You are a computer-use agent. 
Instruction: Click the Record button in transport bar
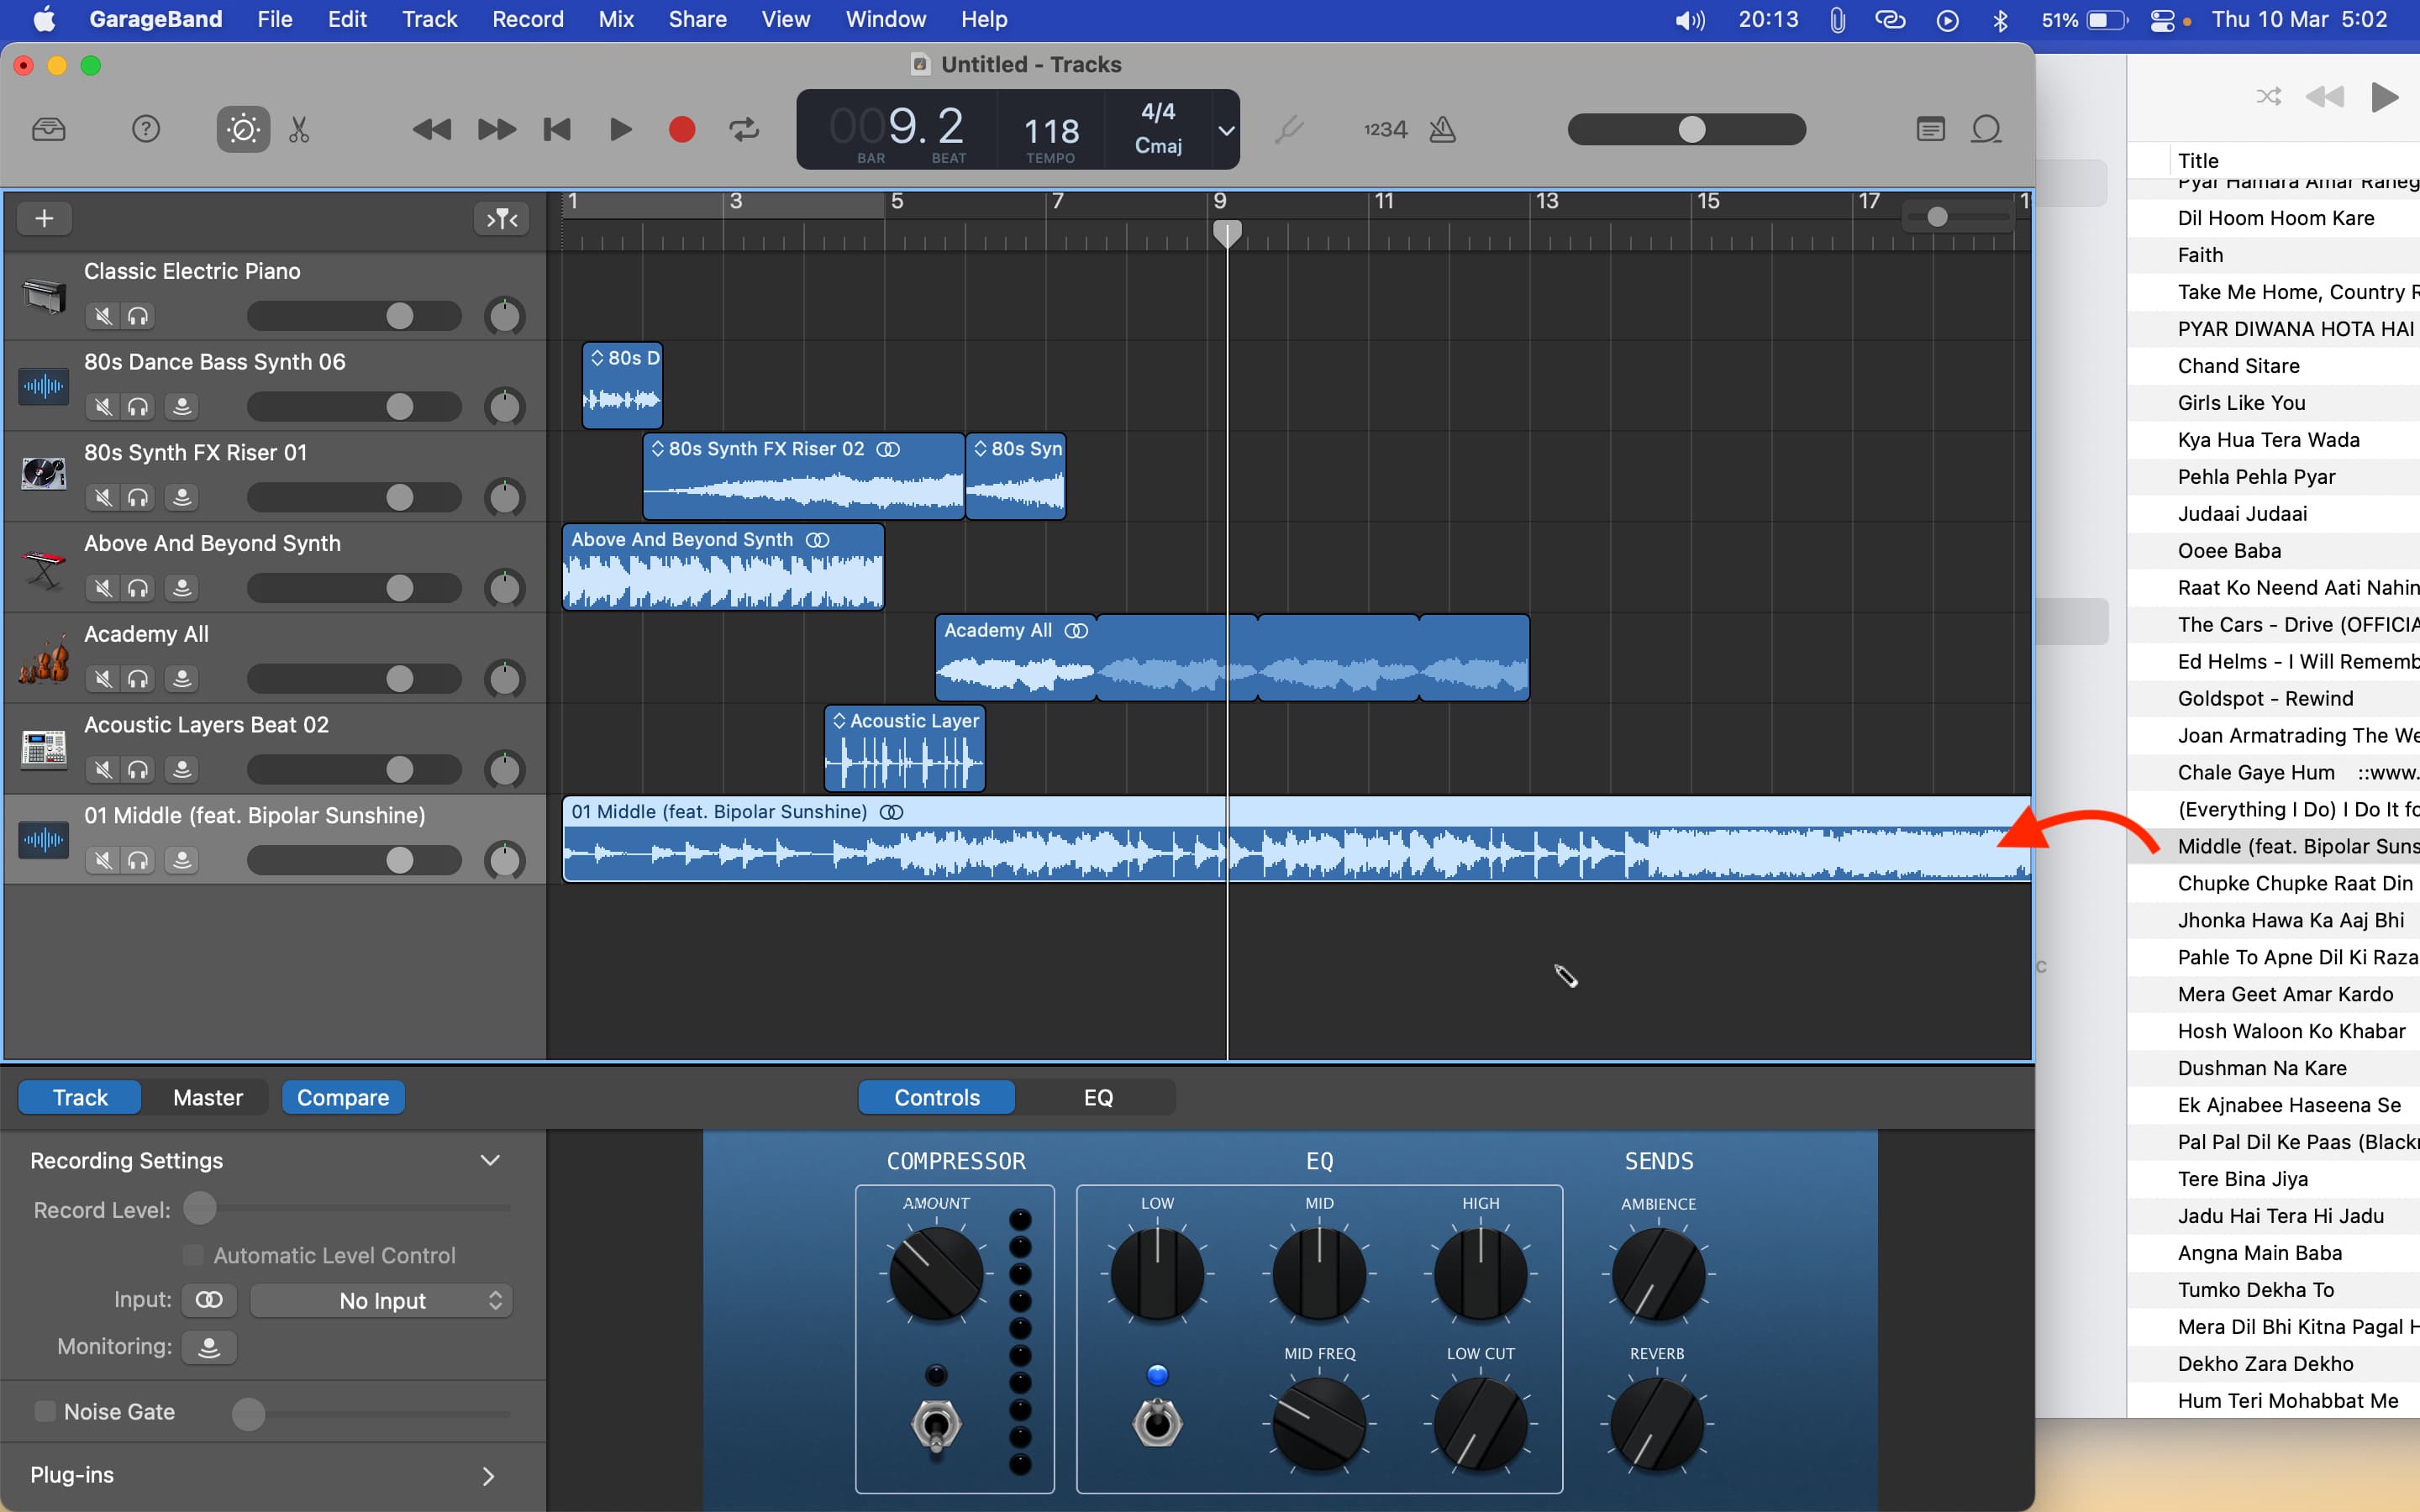(x=681, y=129)
